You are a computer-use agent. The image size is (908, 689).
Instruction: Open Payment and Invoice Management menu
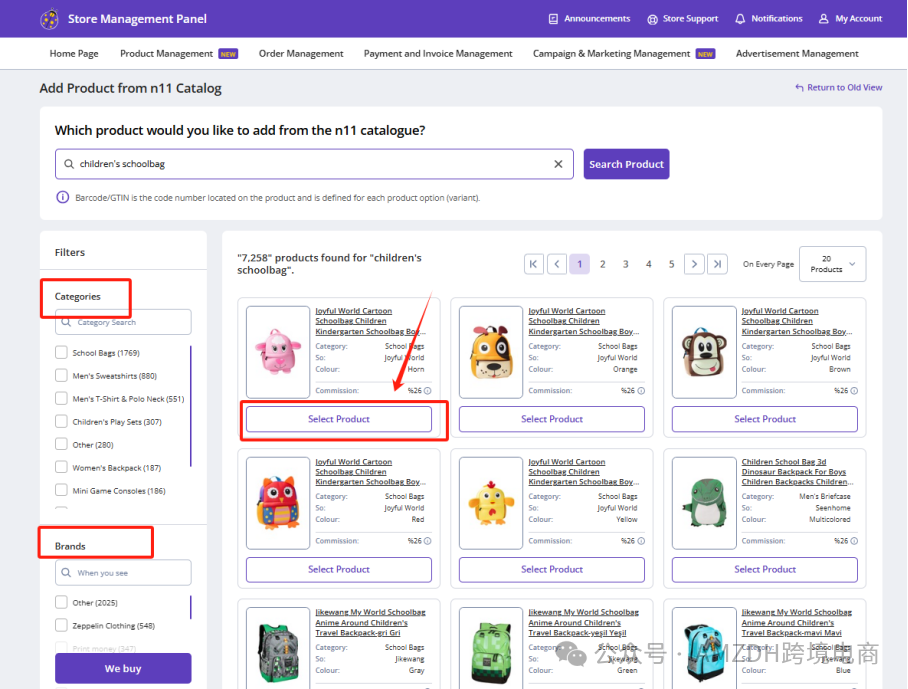click(438, 54)
